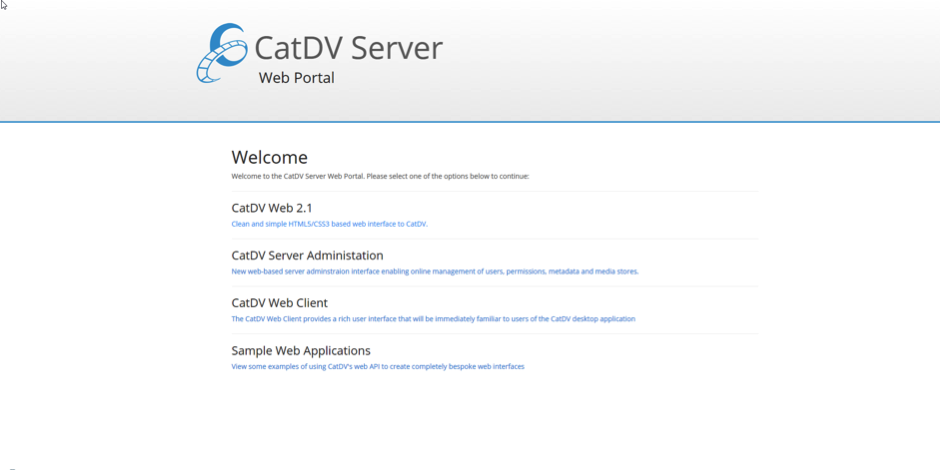Follow the "New web-based server" description link
The height and width of the screenshot is (471, 941).
pos(434,271)
